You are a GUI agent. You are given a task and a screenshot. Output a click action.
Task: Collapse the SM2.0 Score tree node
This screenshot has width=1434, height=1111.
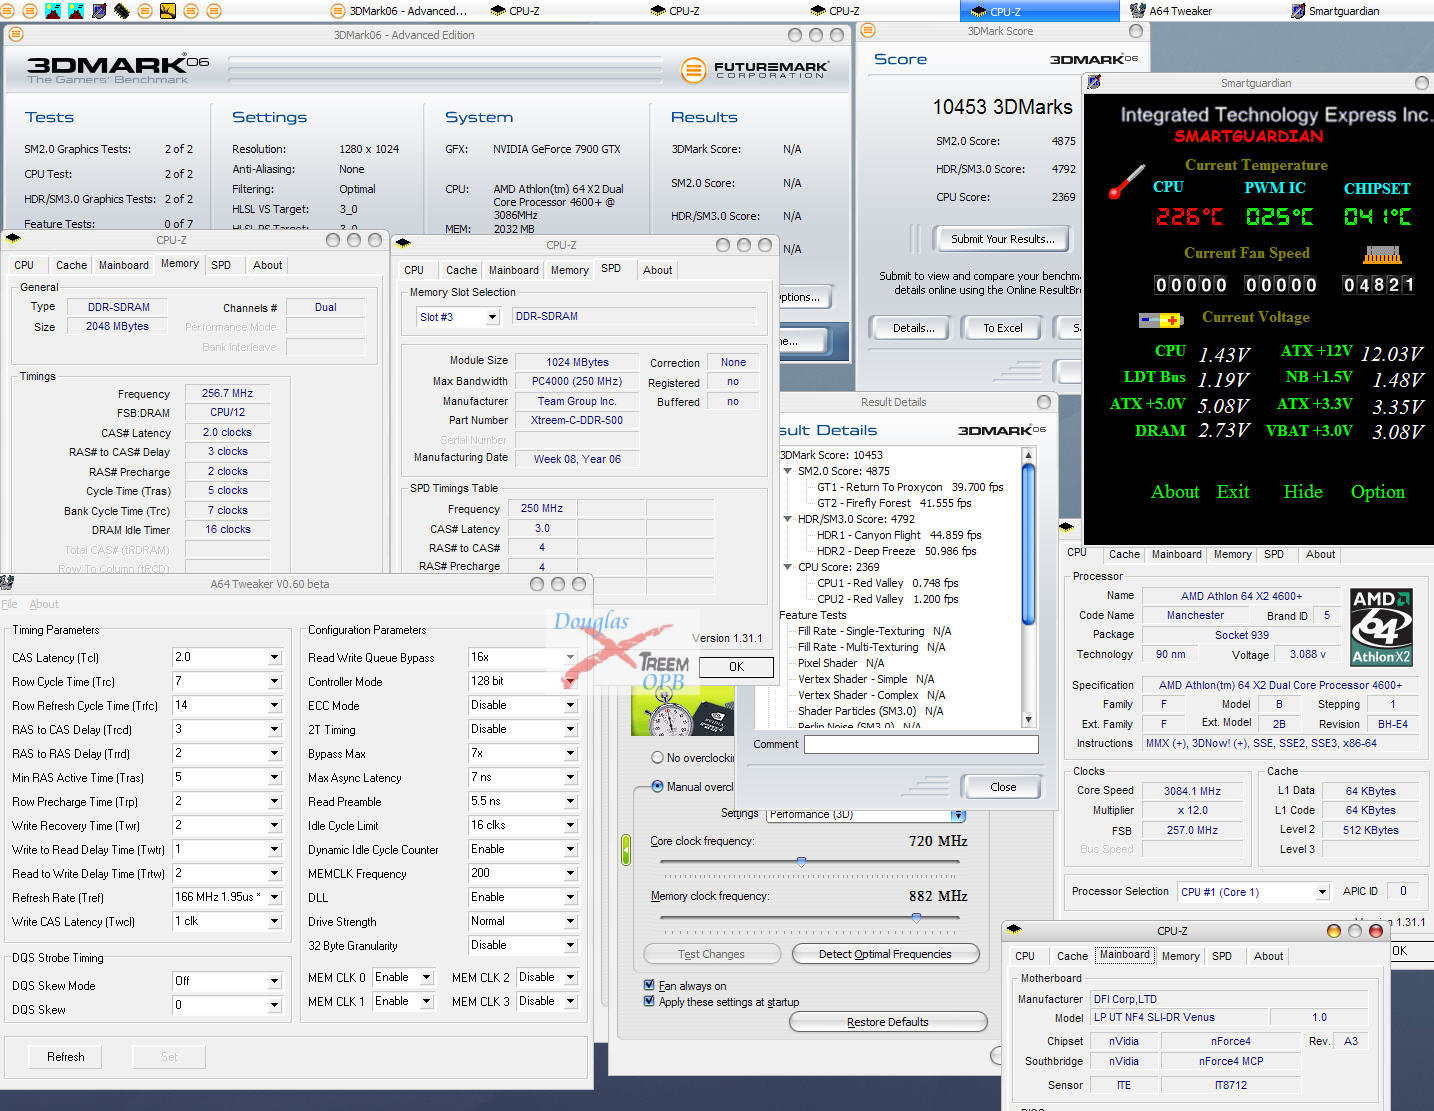788,471
